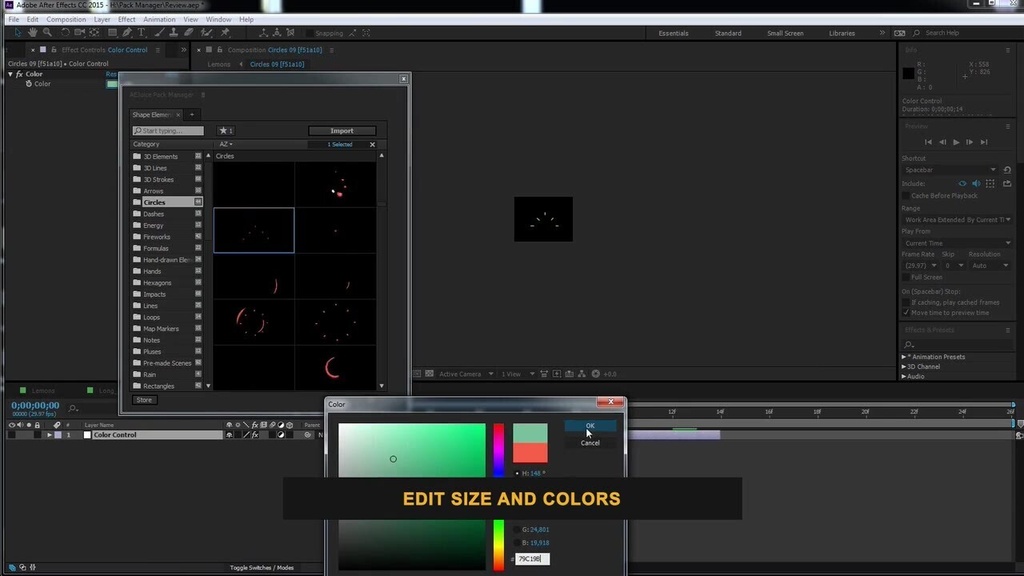This screenshot has width=1024, height=576.
Task: Toggle overlays include in Preview panel
Action: (x=990, y=184)
